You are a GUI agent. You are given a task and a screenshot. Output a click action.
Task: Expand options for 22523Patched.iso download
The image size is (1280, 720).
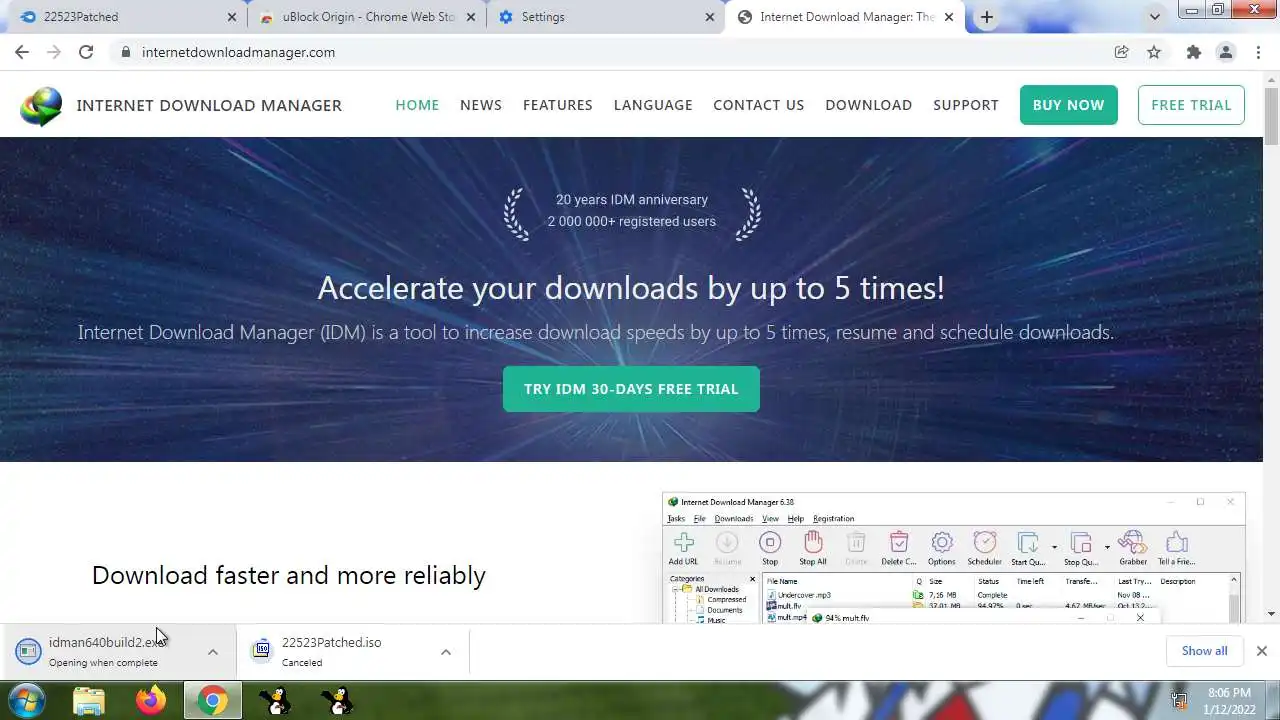click(x=446, y=651)
